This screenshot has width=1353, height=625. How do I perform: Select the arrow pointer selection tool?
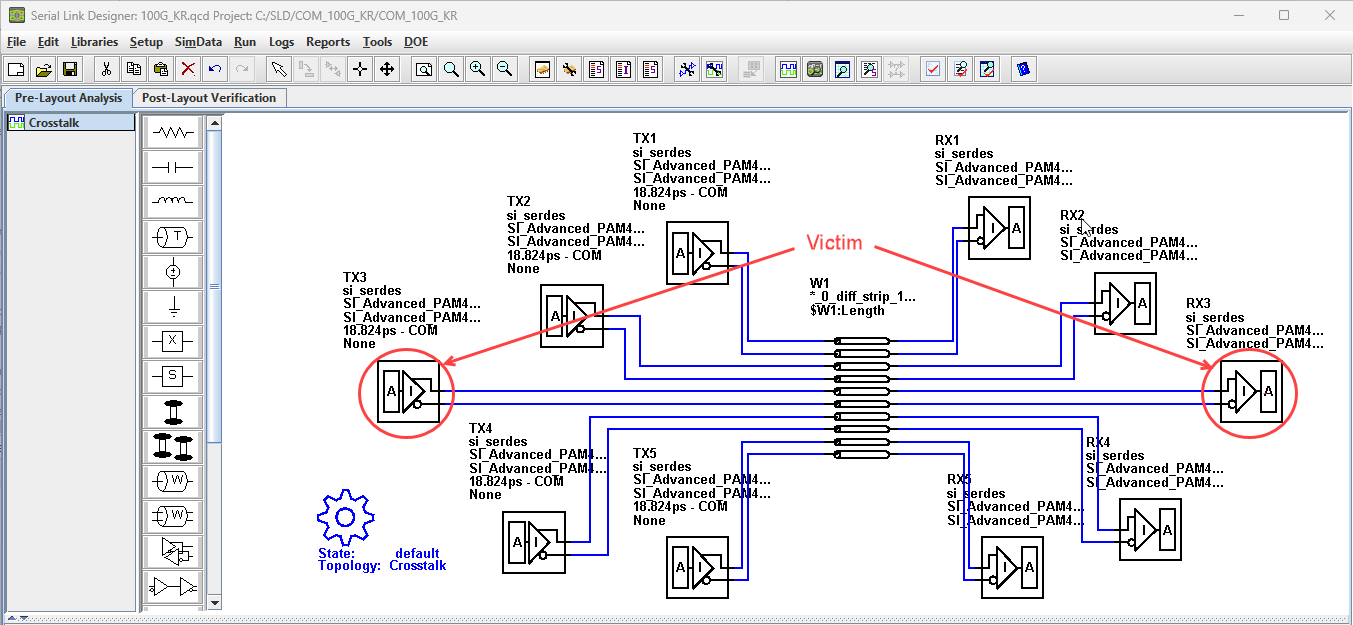pos(279,69)
